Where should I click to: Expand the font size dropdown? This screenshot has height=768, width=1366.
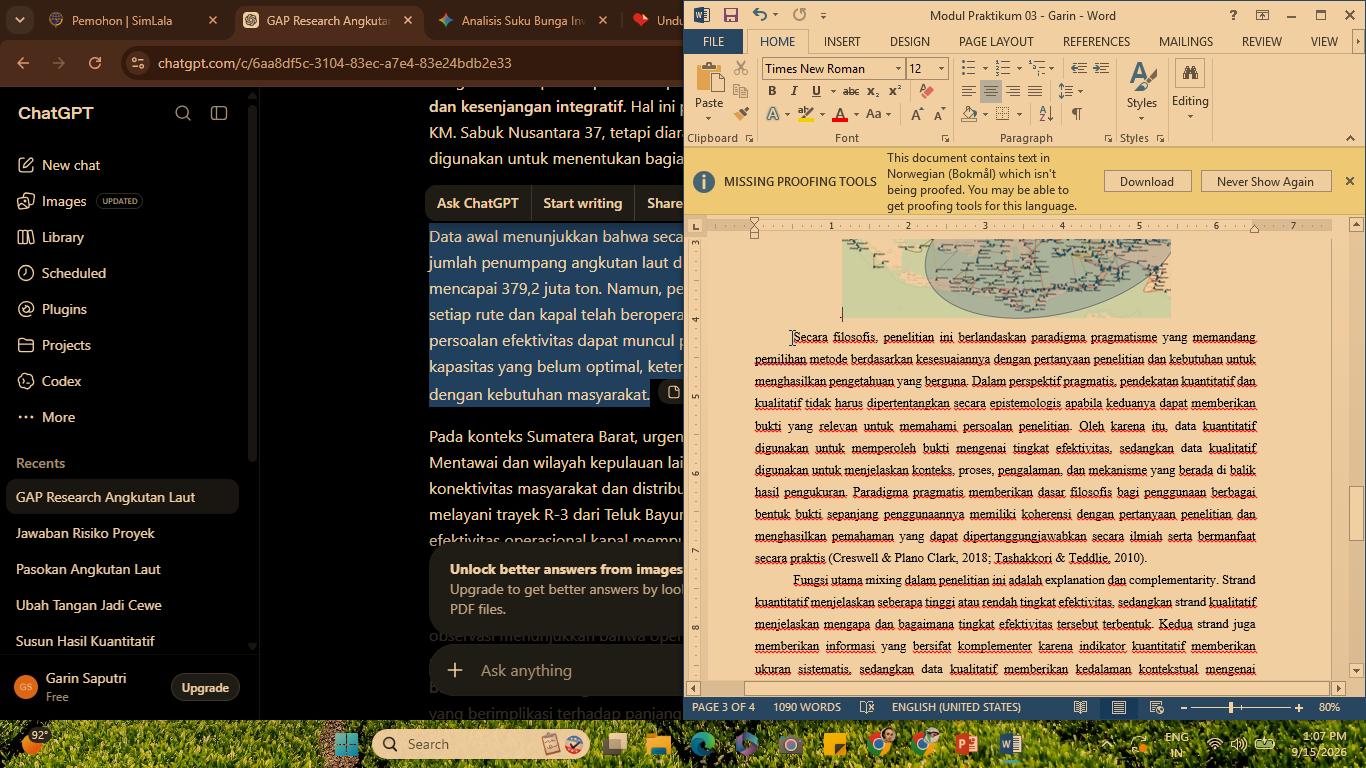pos(941,68)
